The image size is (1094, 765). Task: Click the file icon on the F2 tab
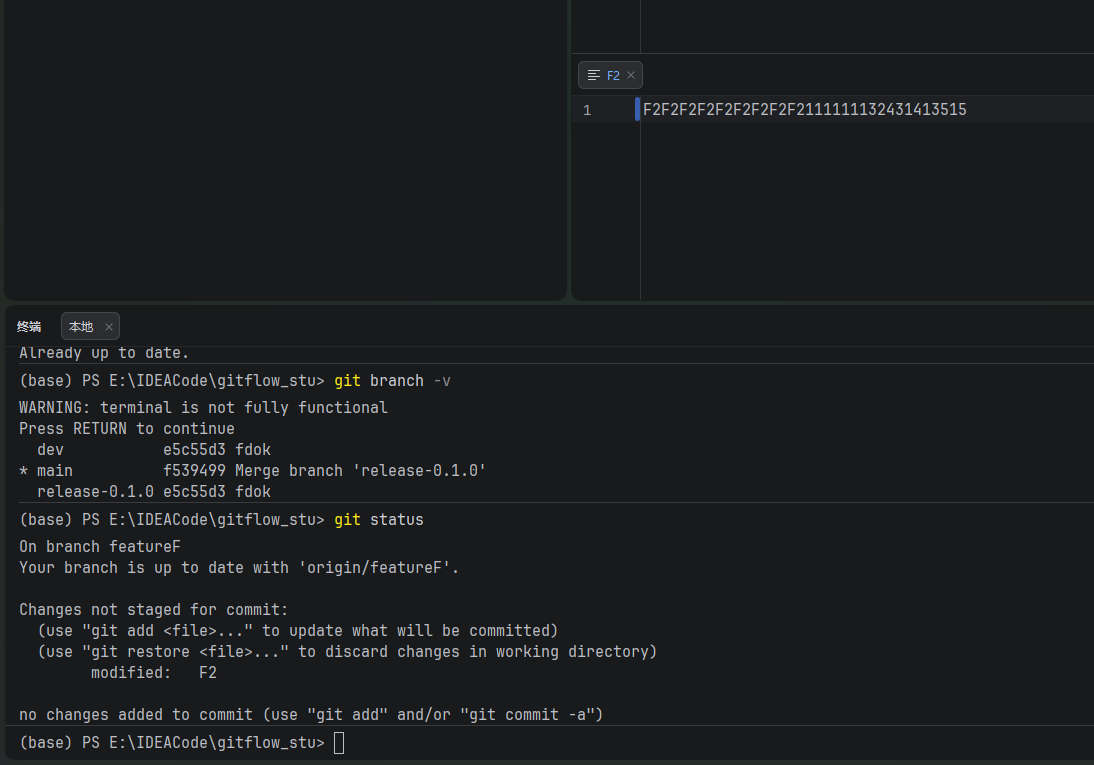[594, 75]
